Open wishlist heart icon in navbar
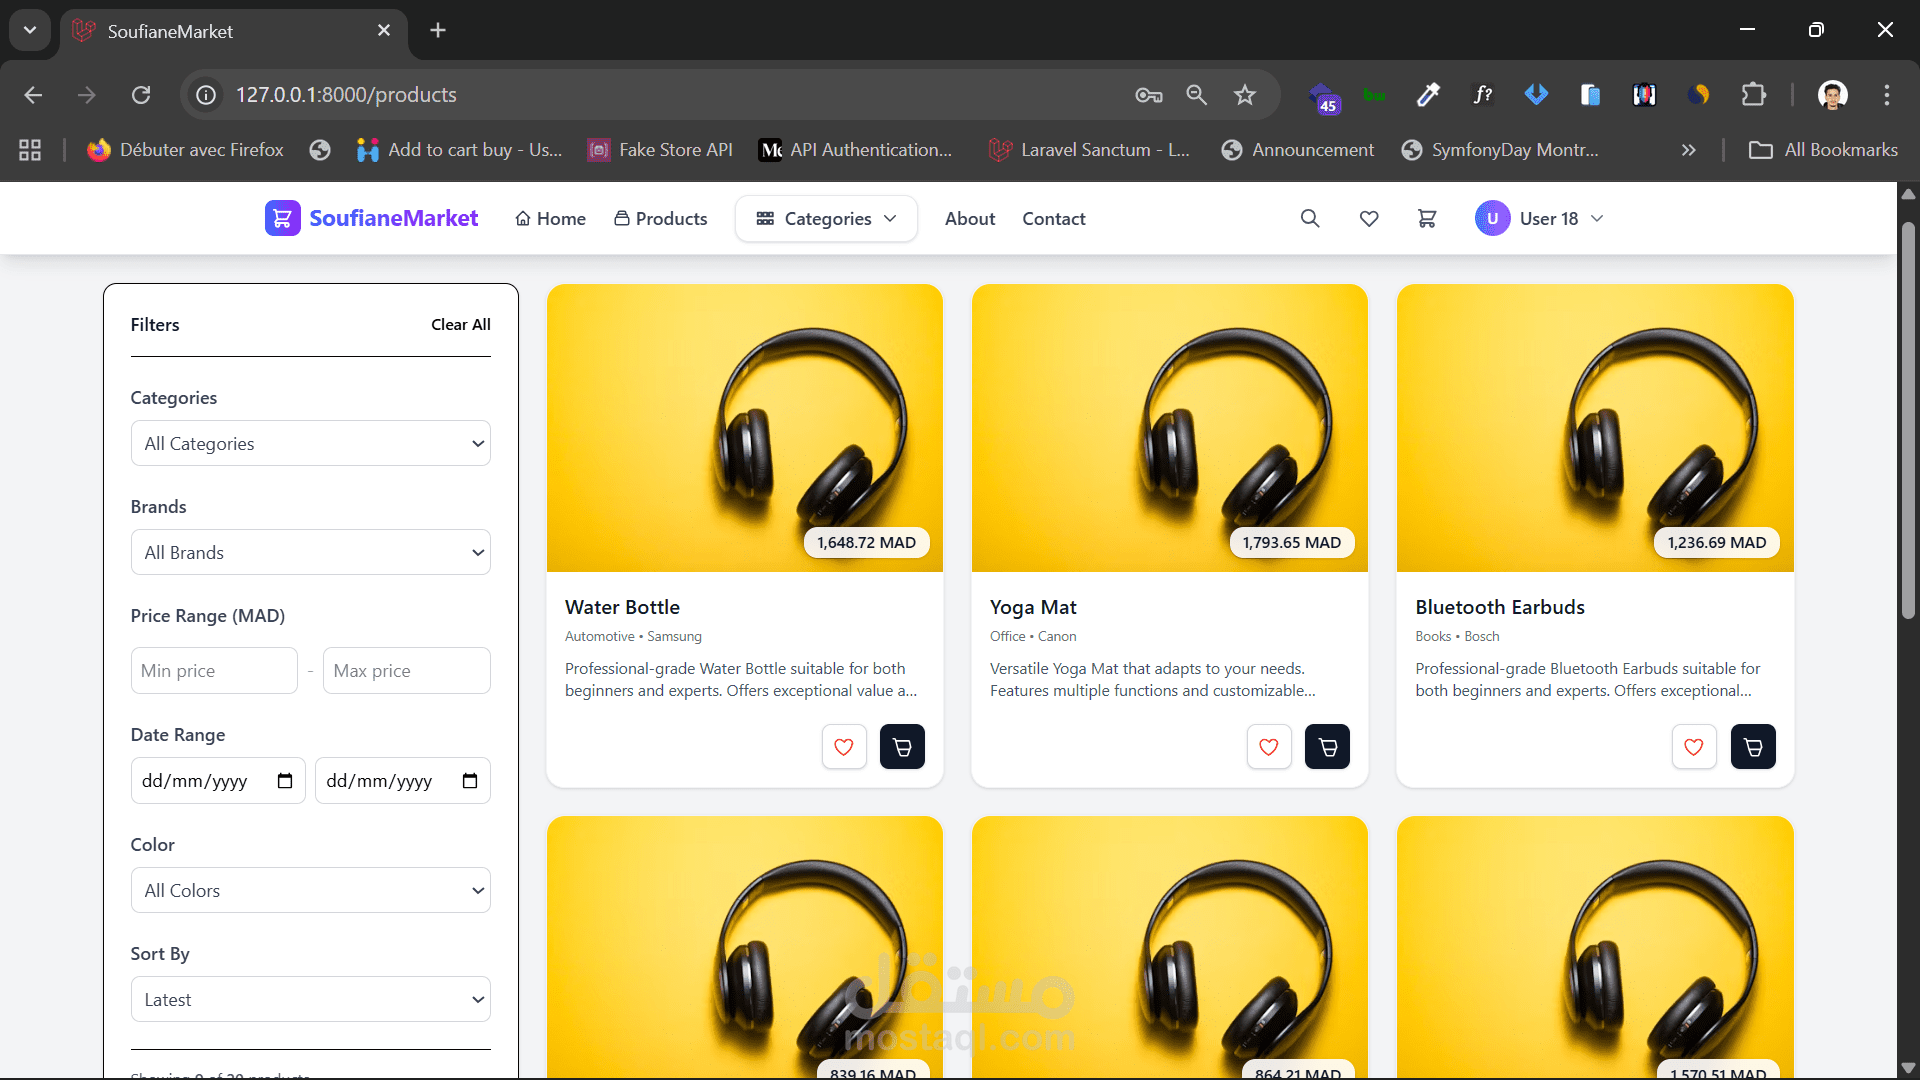The image size is (1920, 1080). [1369, 218]
